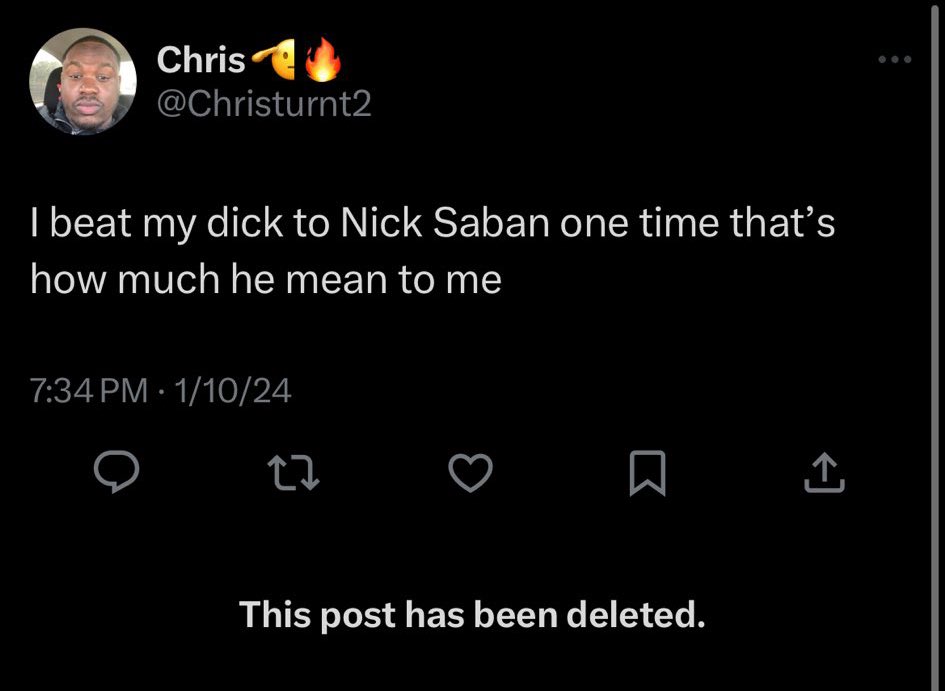Click the share upload icon
Image resolution: width=945 pixels, height=691 pixels.
(x=824, y=473)
